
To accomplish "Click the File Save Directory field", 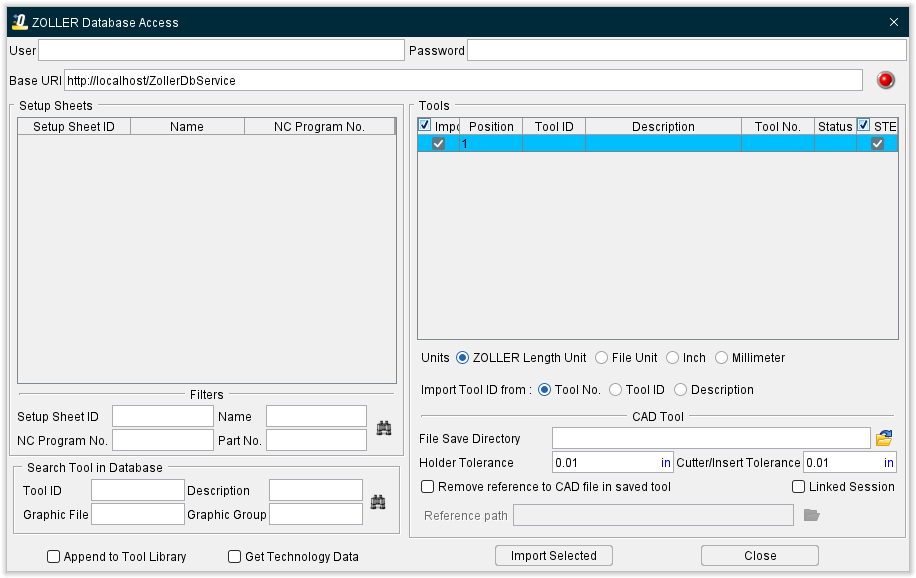I will coord(712,438).
